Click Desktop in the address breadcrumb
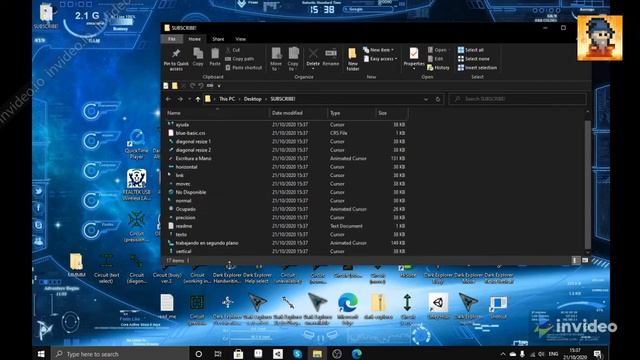This screenshot has height=360, width=640. (x=253, y=99)
